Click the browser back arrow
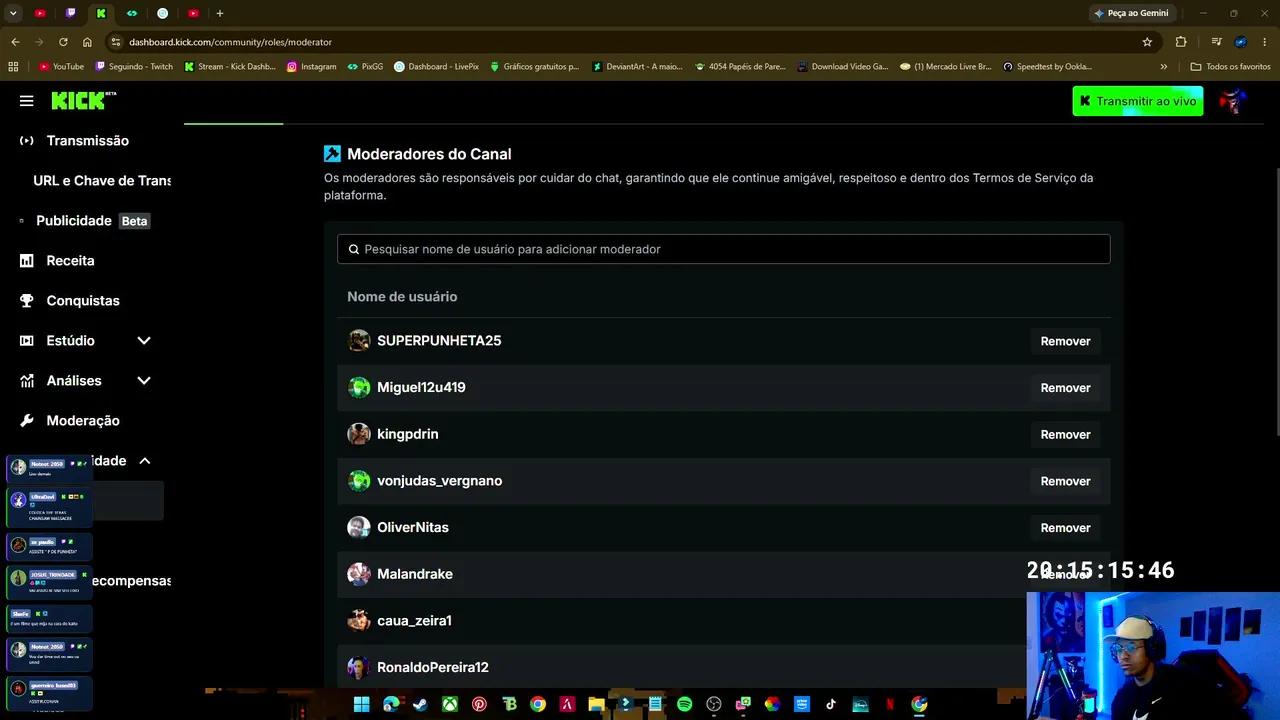 point(15,42)
